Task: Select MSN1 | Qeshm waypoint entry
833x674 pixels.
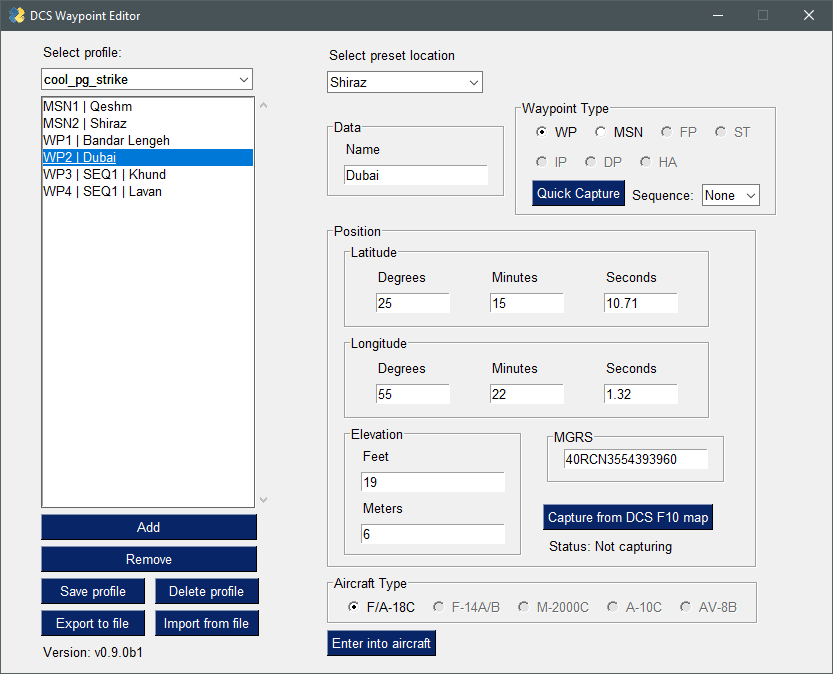Action: pyautogui.click(x=87, y=106)
